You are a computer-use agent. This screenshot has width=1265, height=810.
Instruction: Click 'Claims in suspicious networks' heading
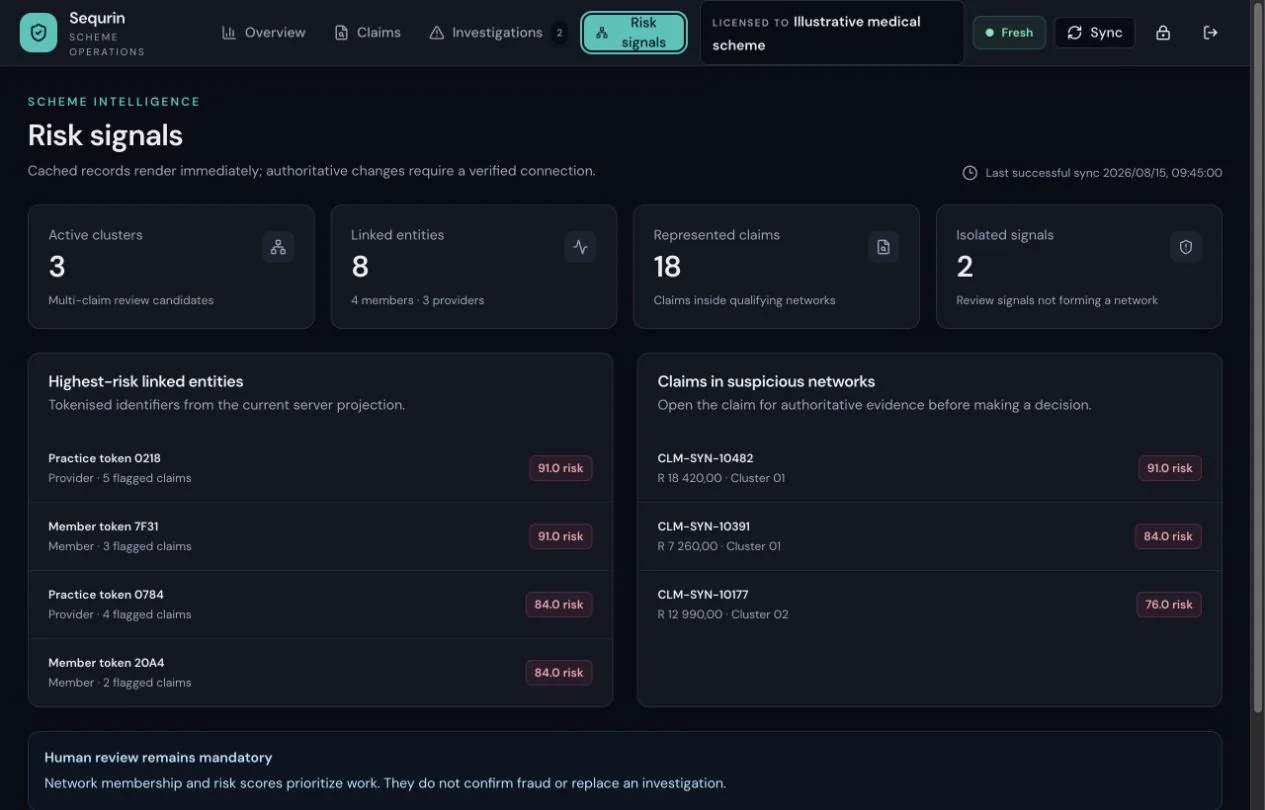pyautogui.click(x=766, y=381)
